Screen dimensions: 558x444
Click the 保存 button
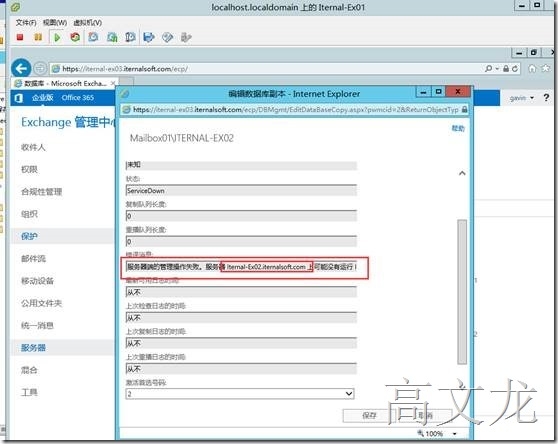[x=369, y=415]
